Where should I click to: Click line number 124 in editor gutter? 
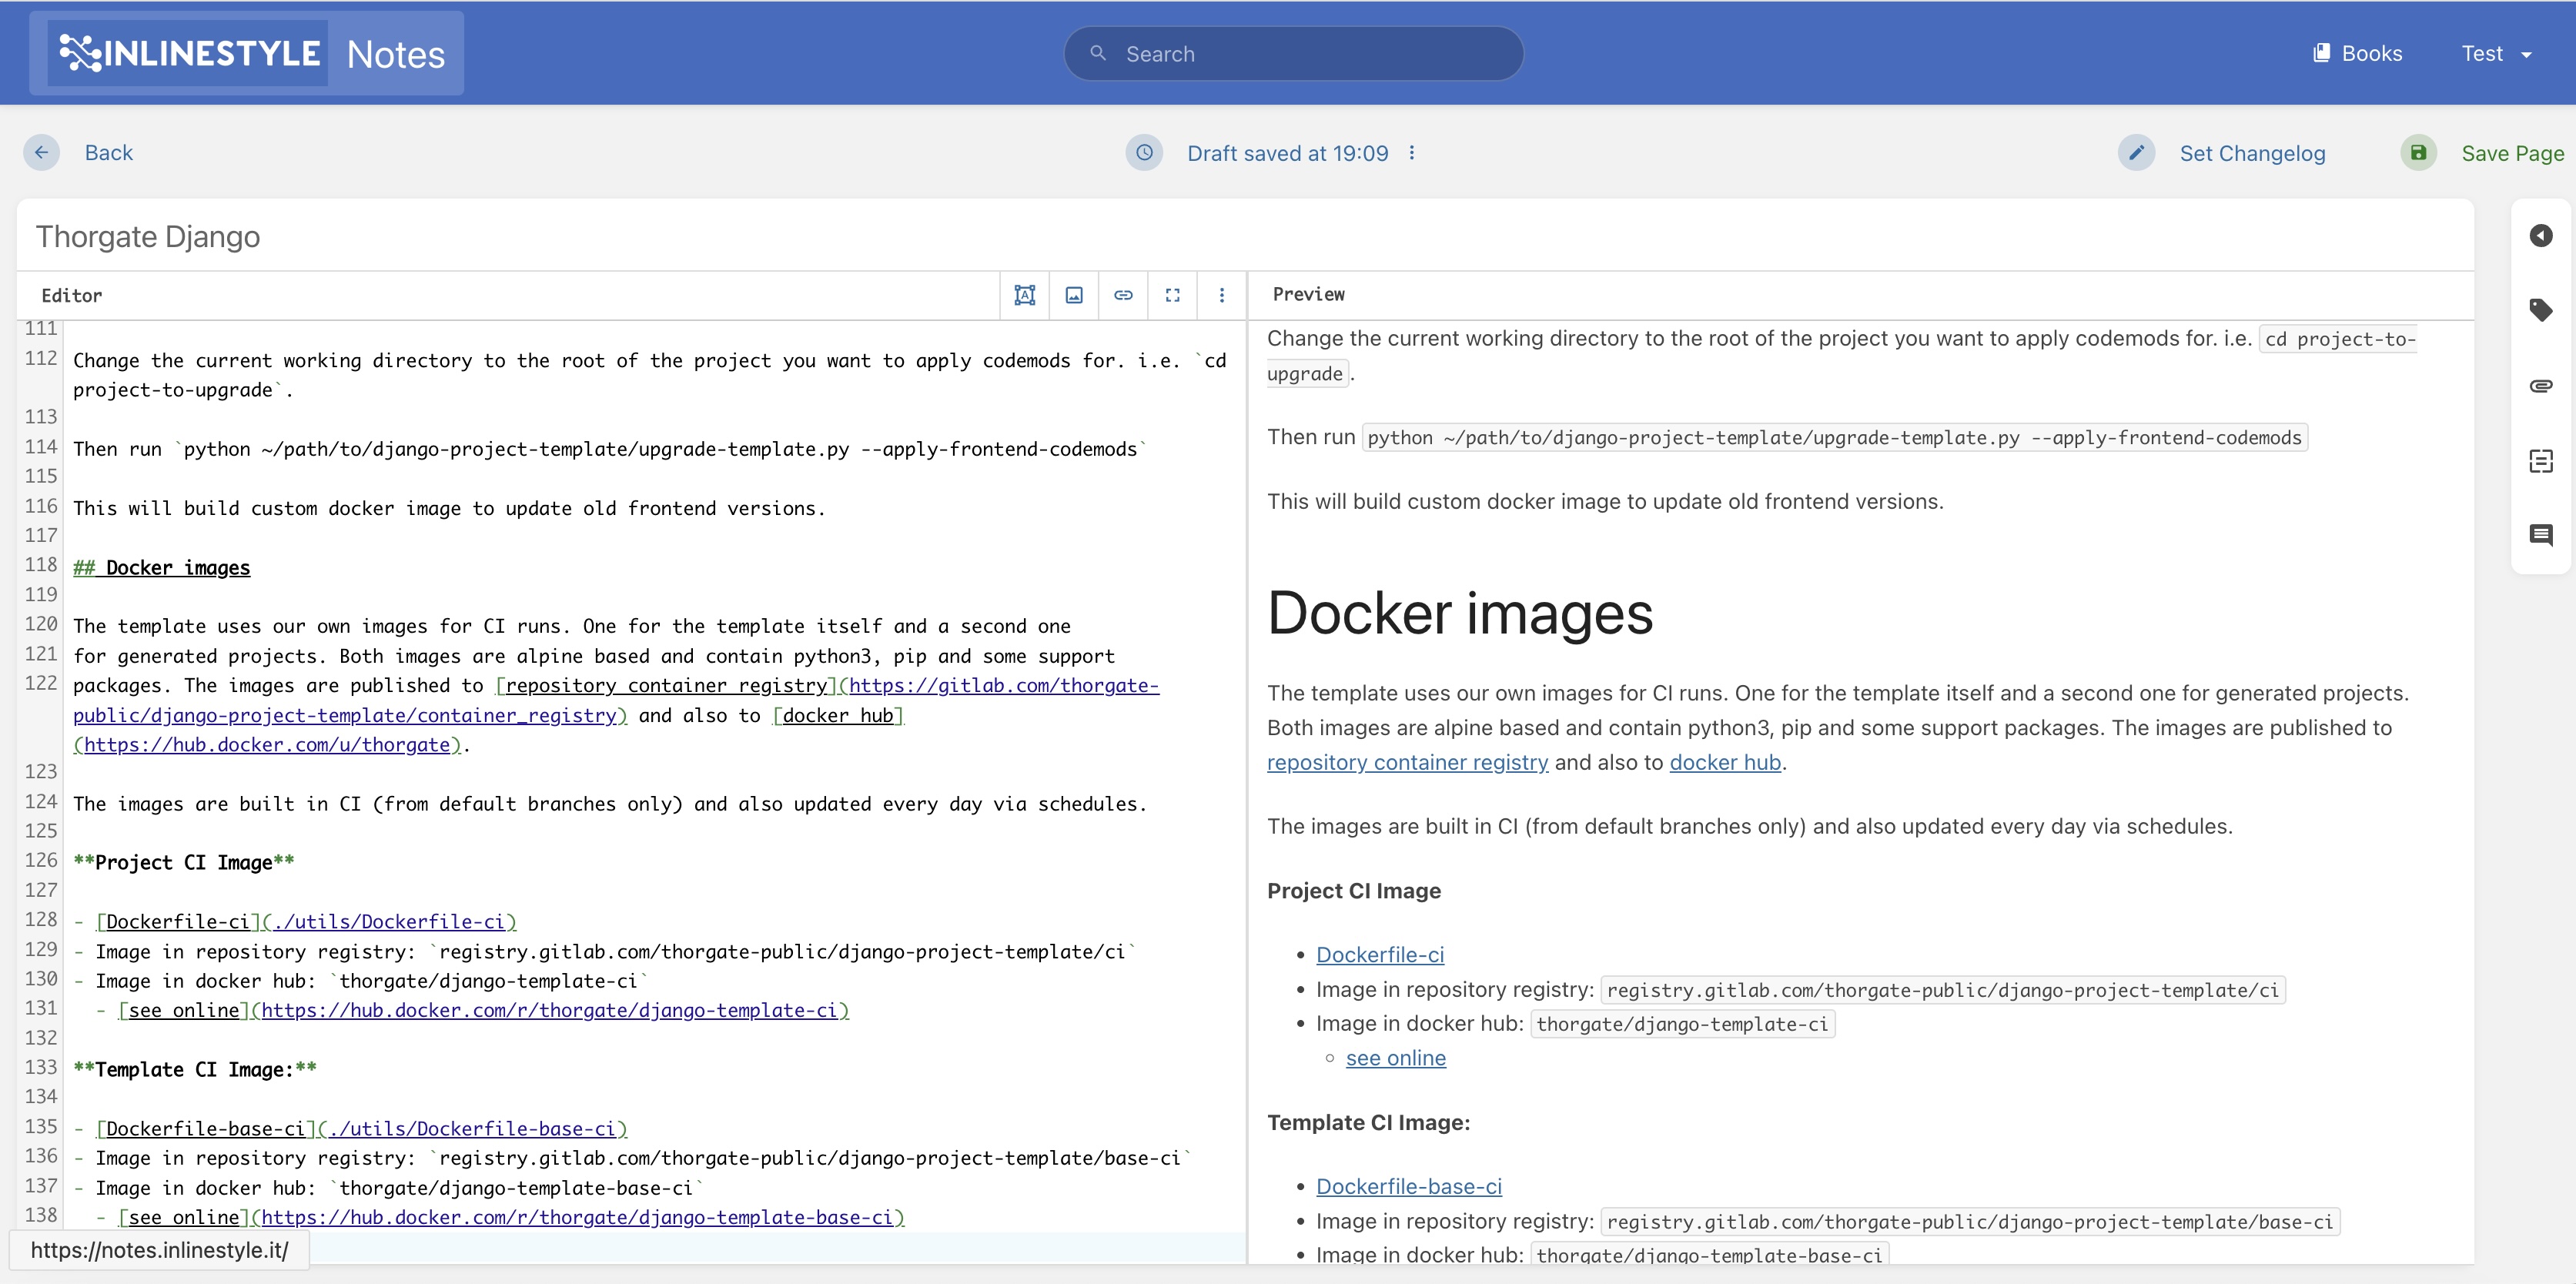tap(41, 802)
